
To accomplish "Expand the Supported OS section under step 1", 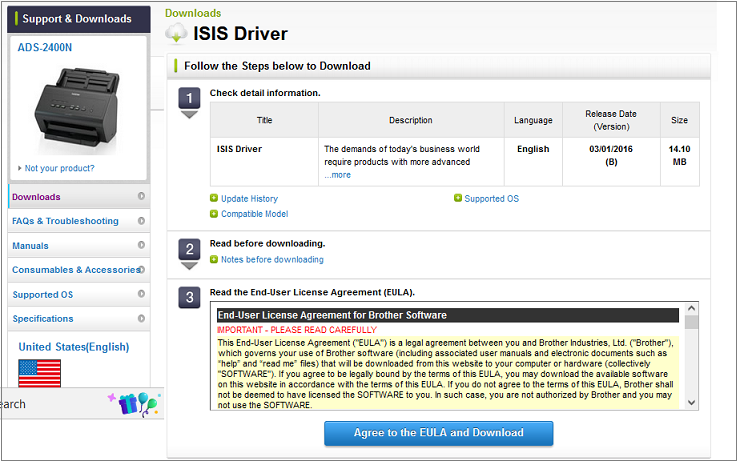I will pyautogui.click(x=491, y=199).
